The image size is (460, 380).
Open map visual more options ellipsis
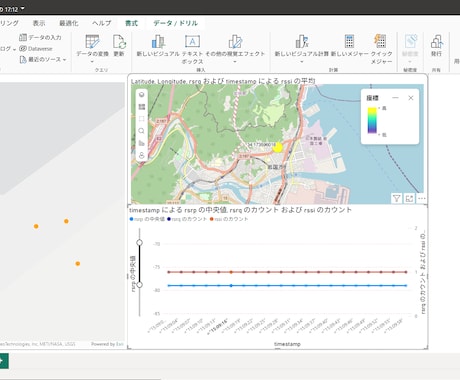pos(422,199)
